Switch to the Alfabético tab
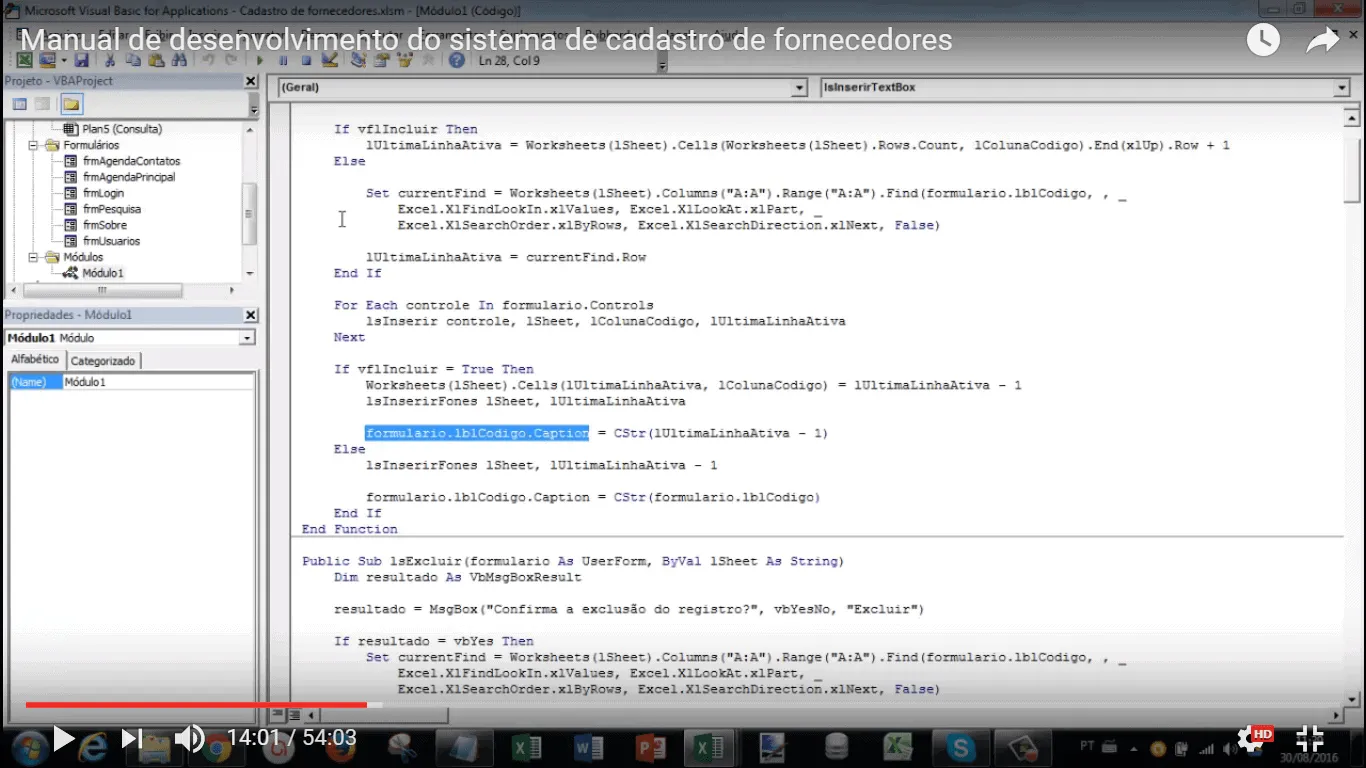The width and height of the screenshot is (1366, 768). point(35,359)
